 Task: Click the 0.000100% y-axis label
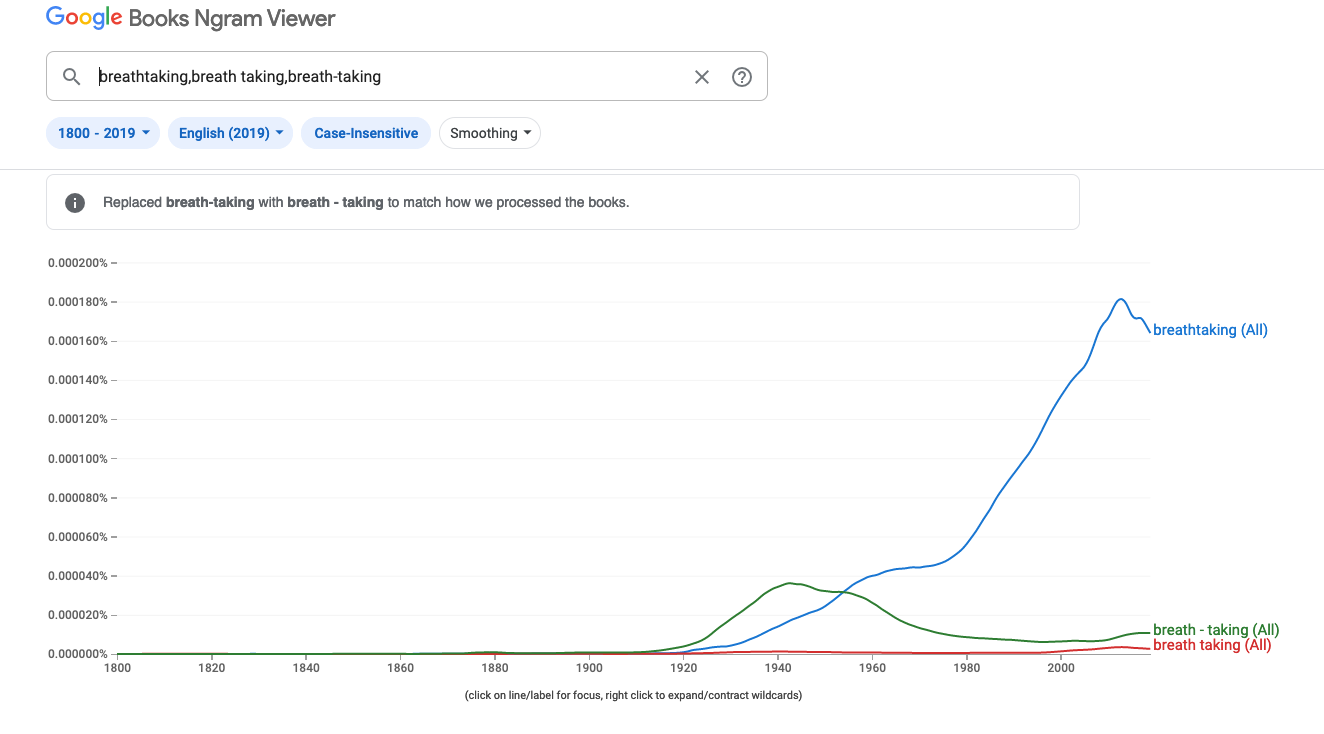point(78,459)
